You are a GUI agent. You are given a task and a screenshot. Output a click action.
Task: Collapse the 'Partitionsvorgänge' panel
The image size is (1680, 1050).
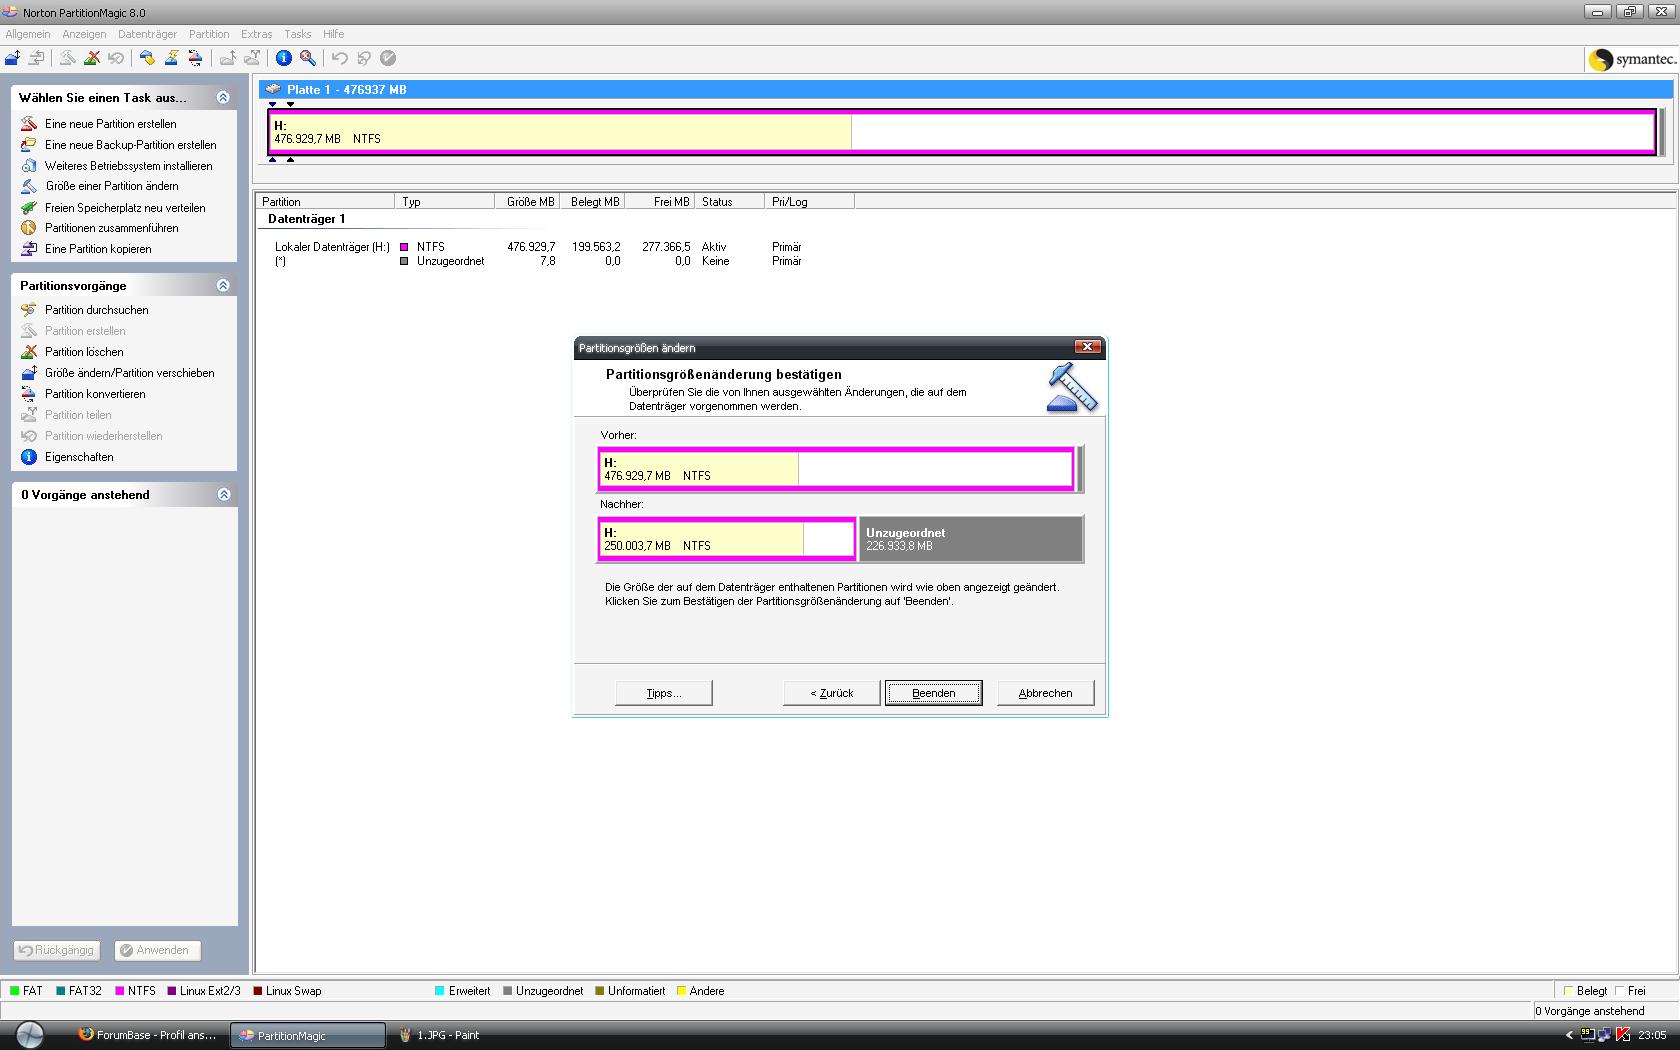(x=223, y=285)
